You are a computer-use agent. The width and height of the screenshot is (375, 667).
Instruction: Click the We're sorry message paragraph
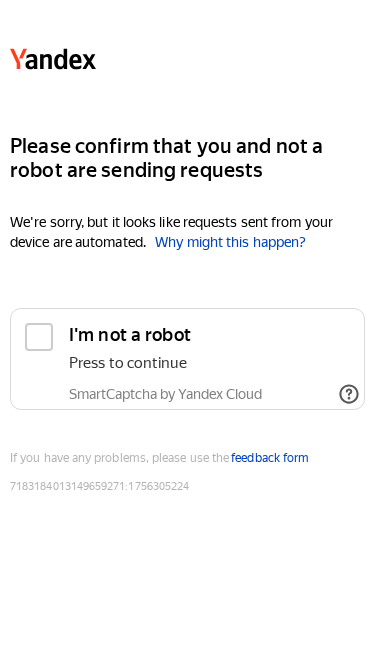[x=171, y=232]
